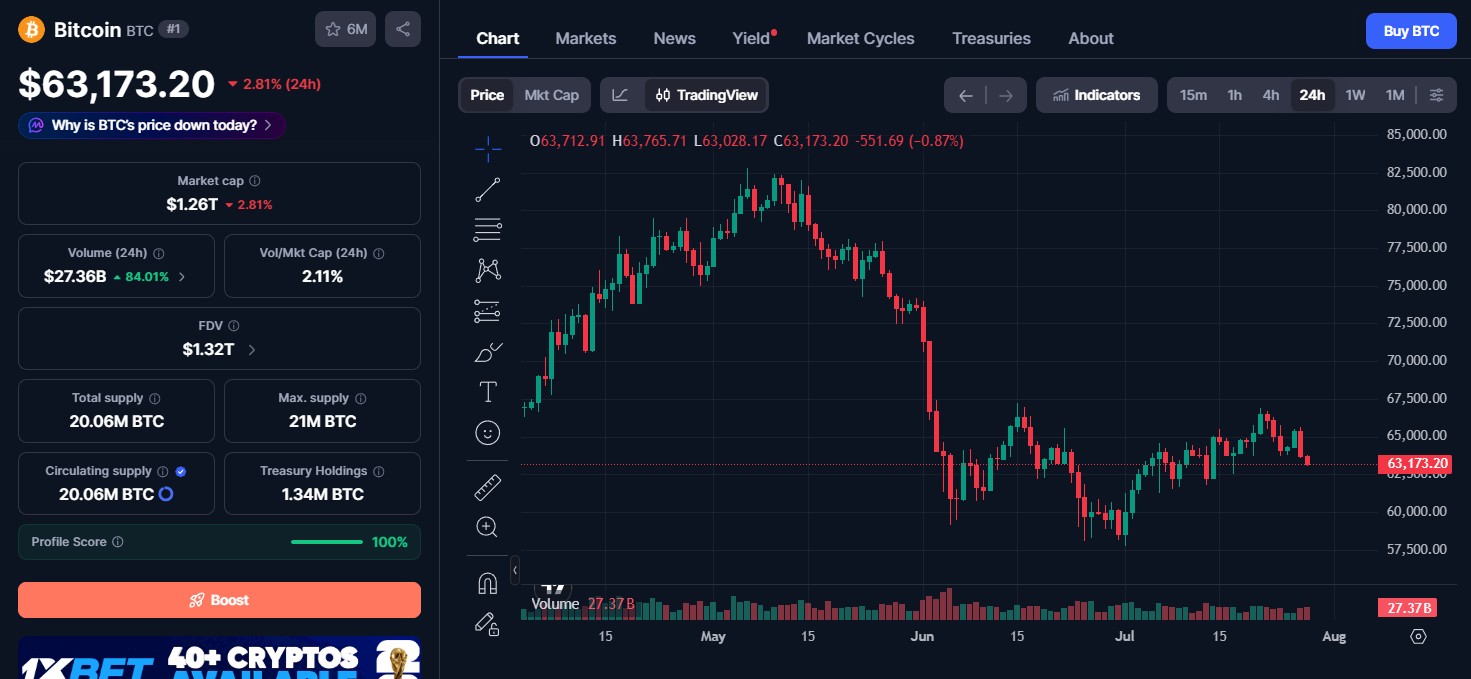This screenshot has height=679, width=1471.
Task: Click the #1 rank badge
Action: (173, 29)
